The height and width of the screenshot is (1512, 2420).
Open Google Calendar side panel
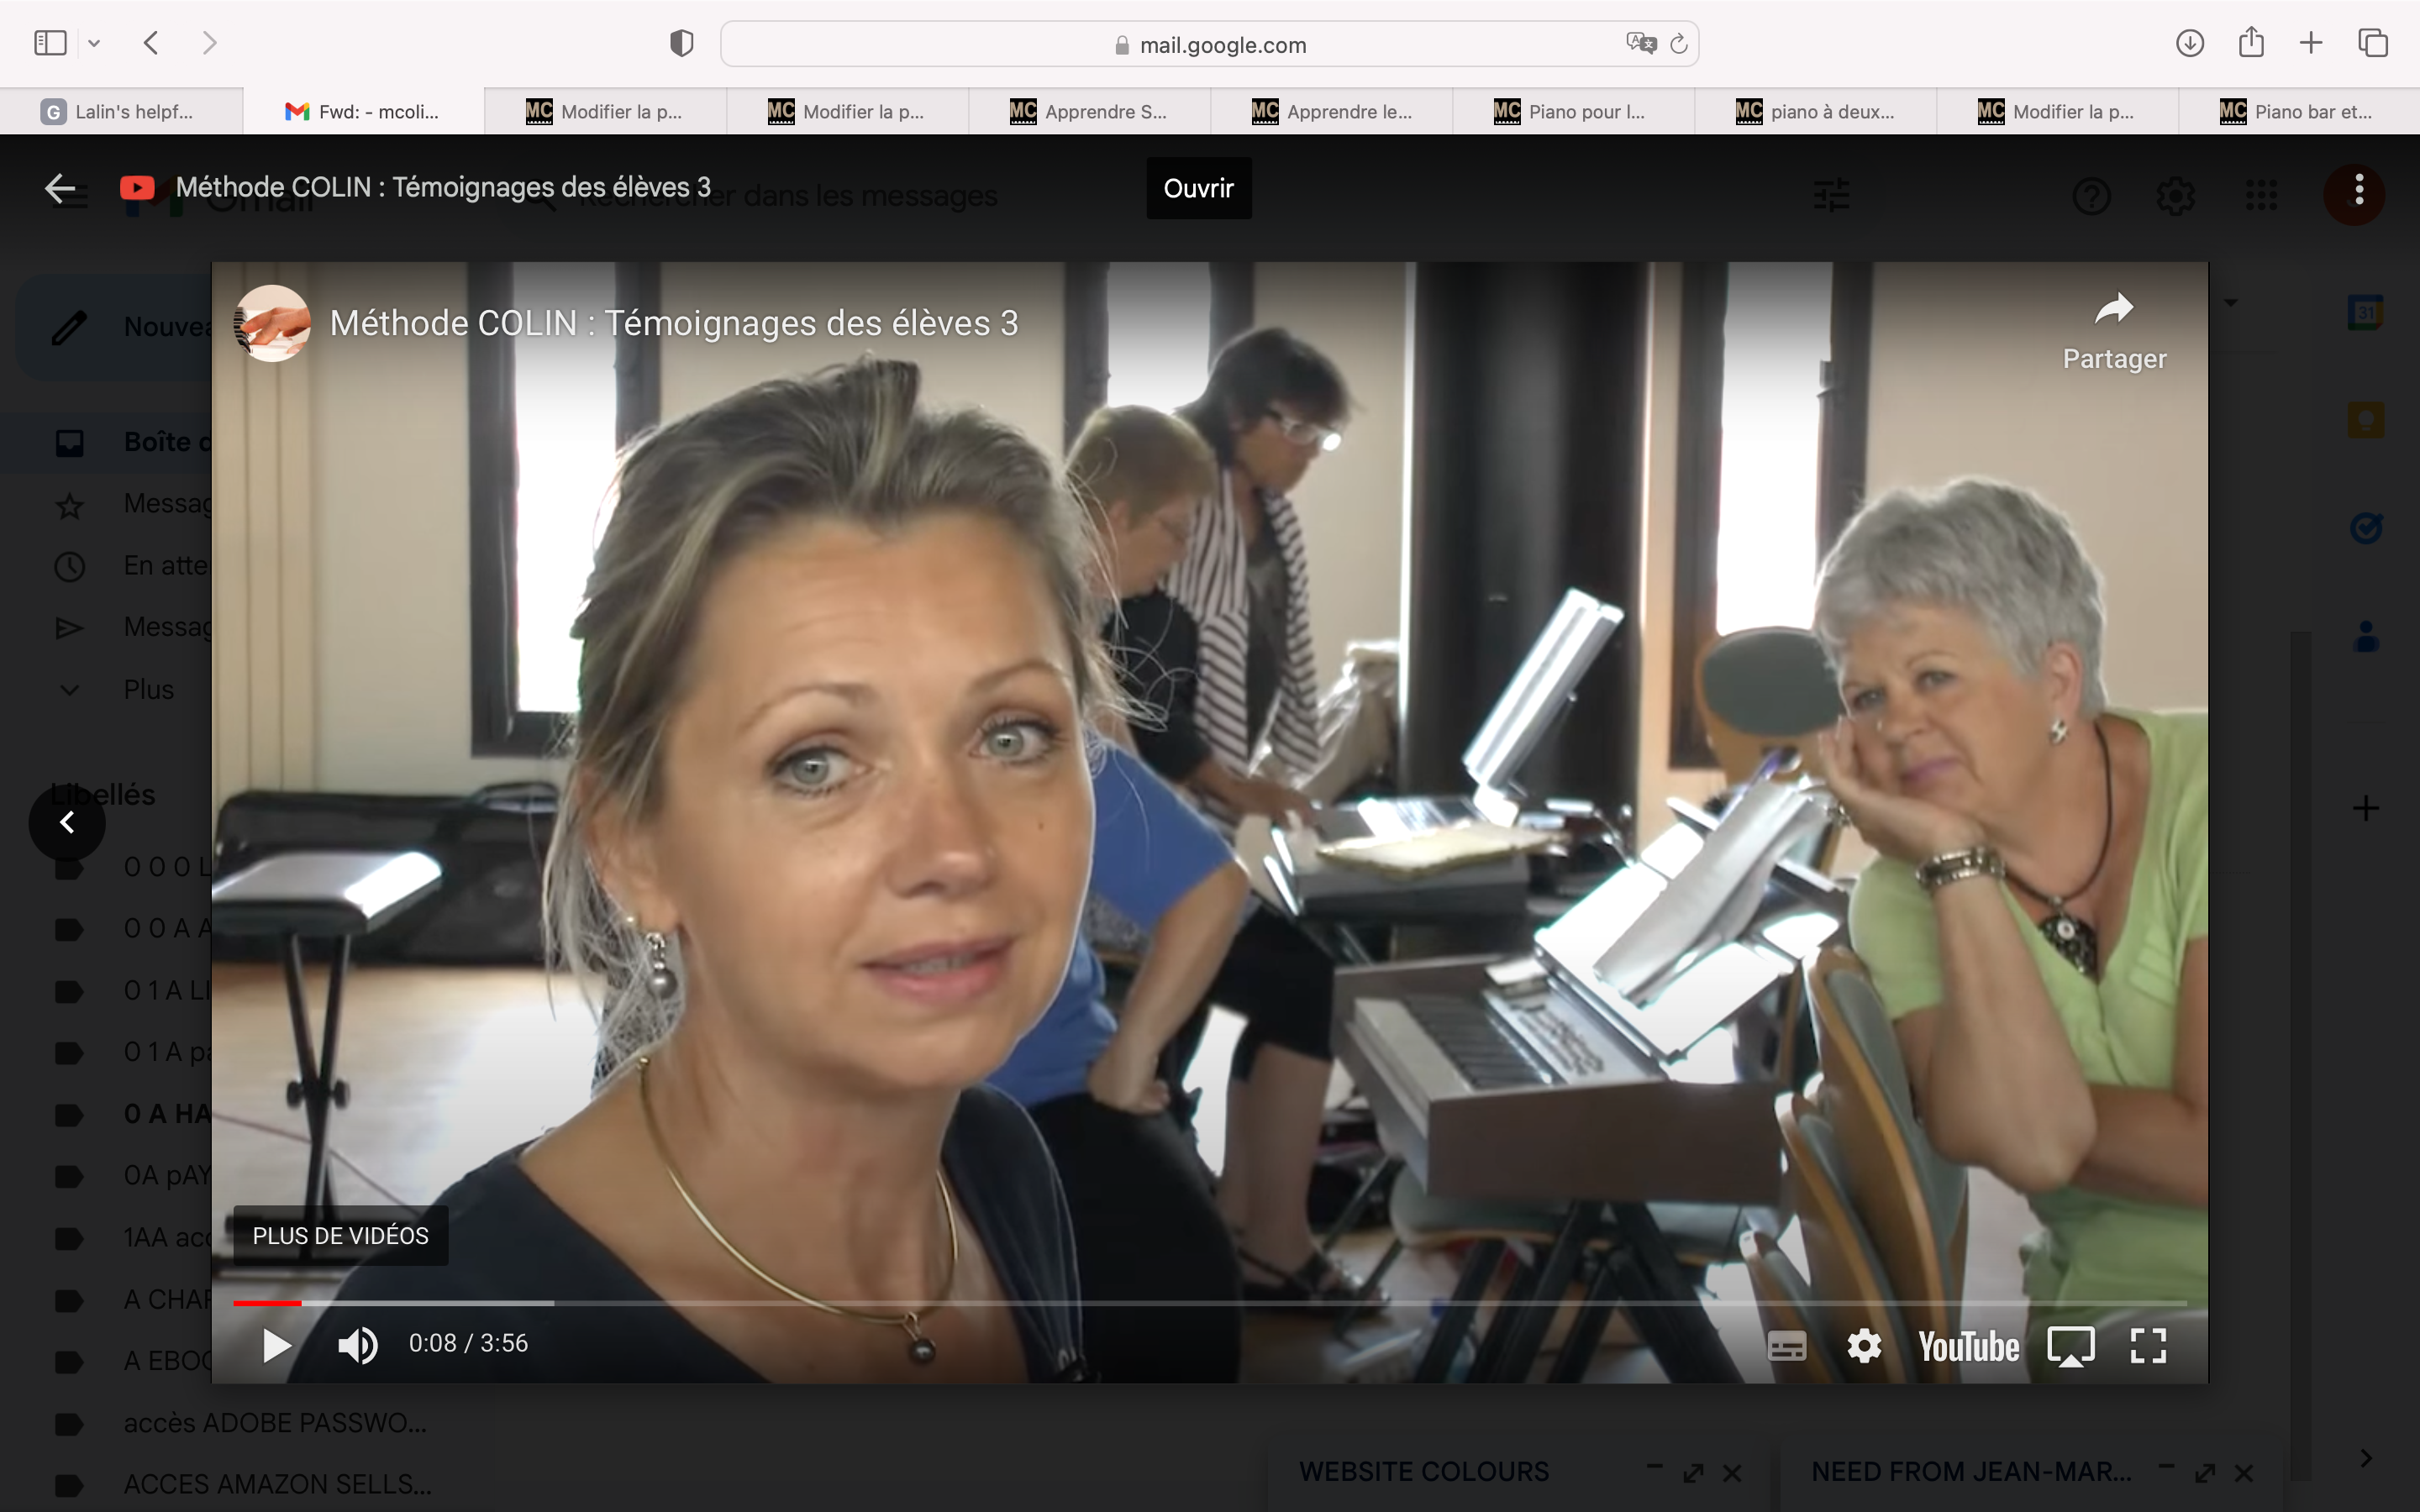click(2366, 312)
